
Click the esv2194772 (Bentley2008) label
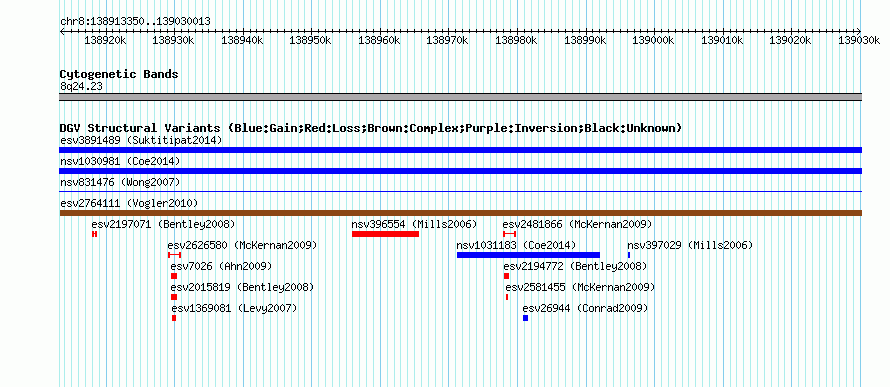[x=576, y=266]
